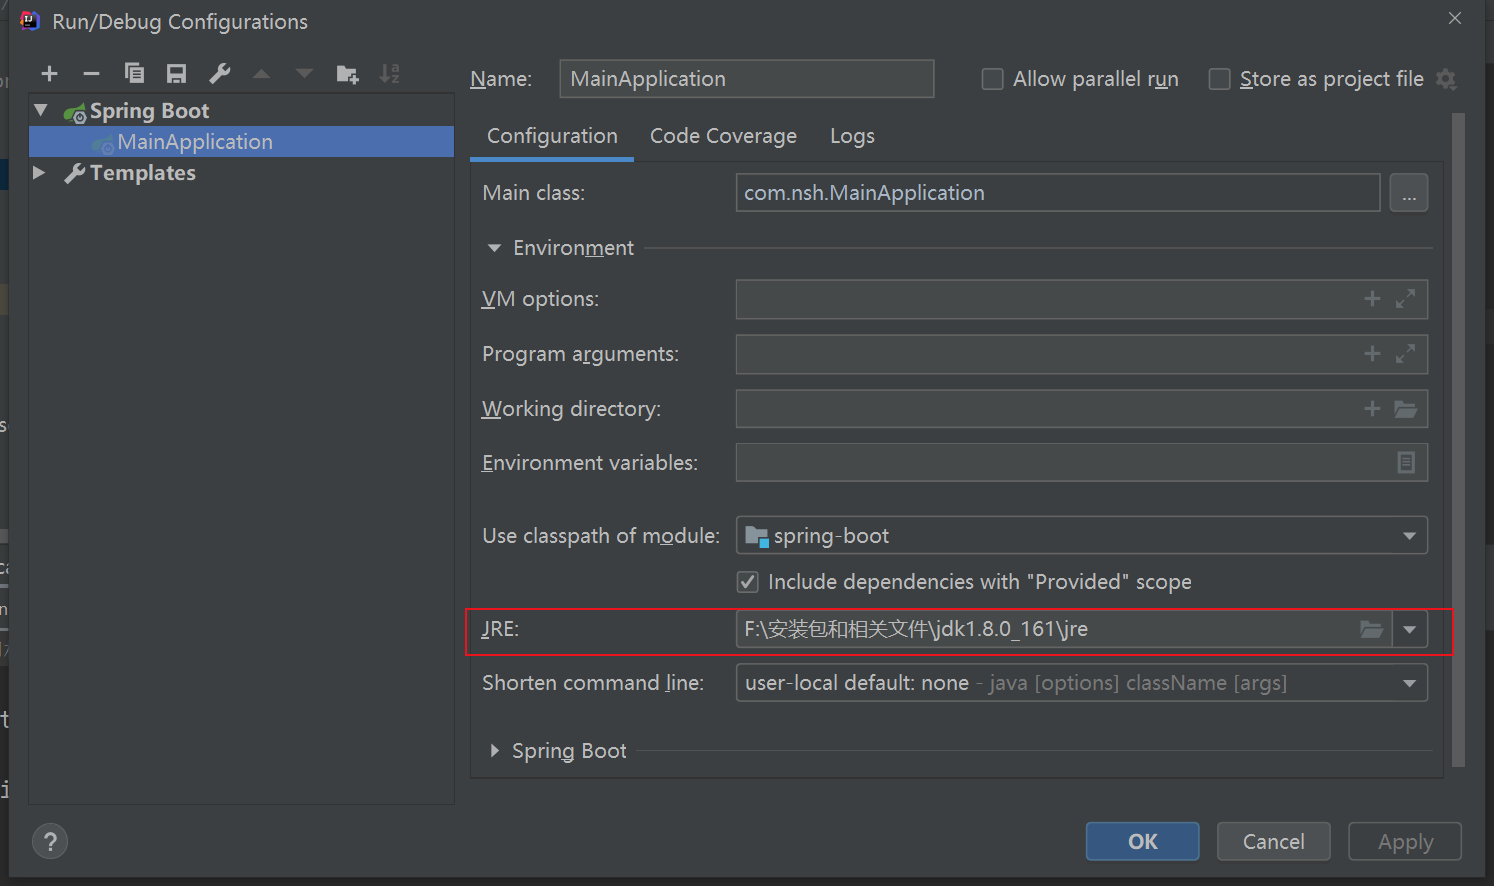Browse for JRE folder icon
Image resolution: width=1494 pixels, height=886 pixels.
[x=1371, y=629]
